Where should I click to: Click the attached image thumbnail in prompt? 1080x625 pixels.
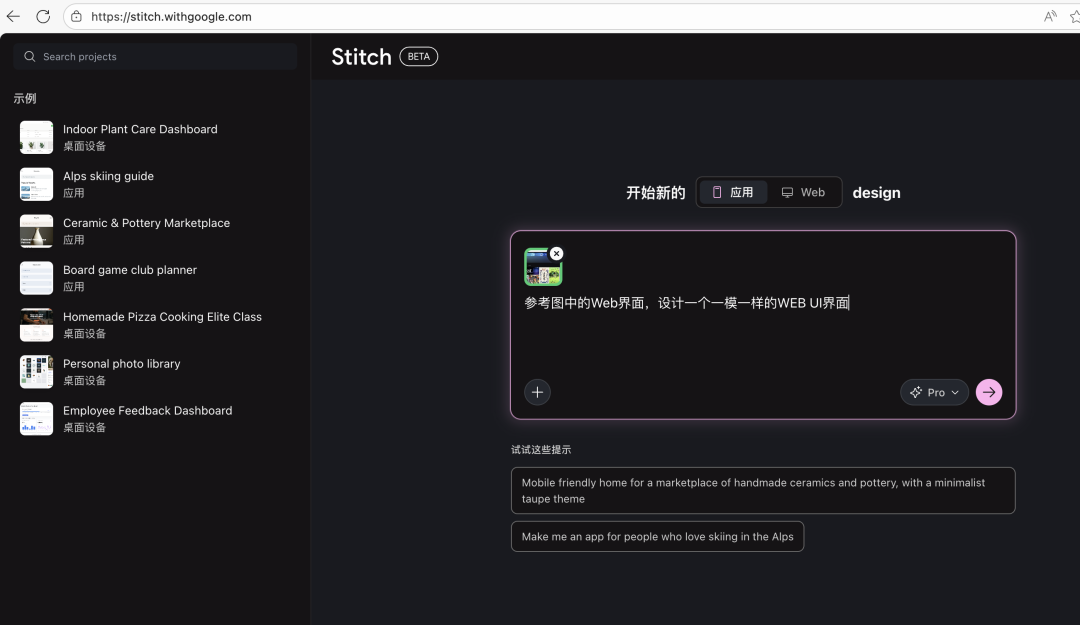tap(541, 268)
